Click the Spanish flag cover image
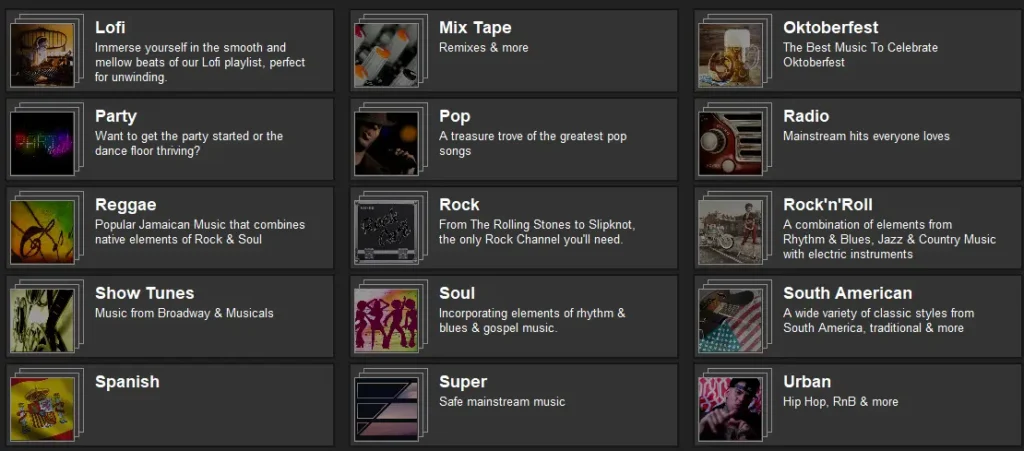 42,409
